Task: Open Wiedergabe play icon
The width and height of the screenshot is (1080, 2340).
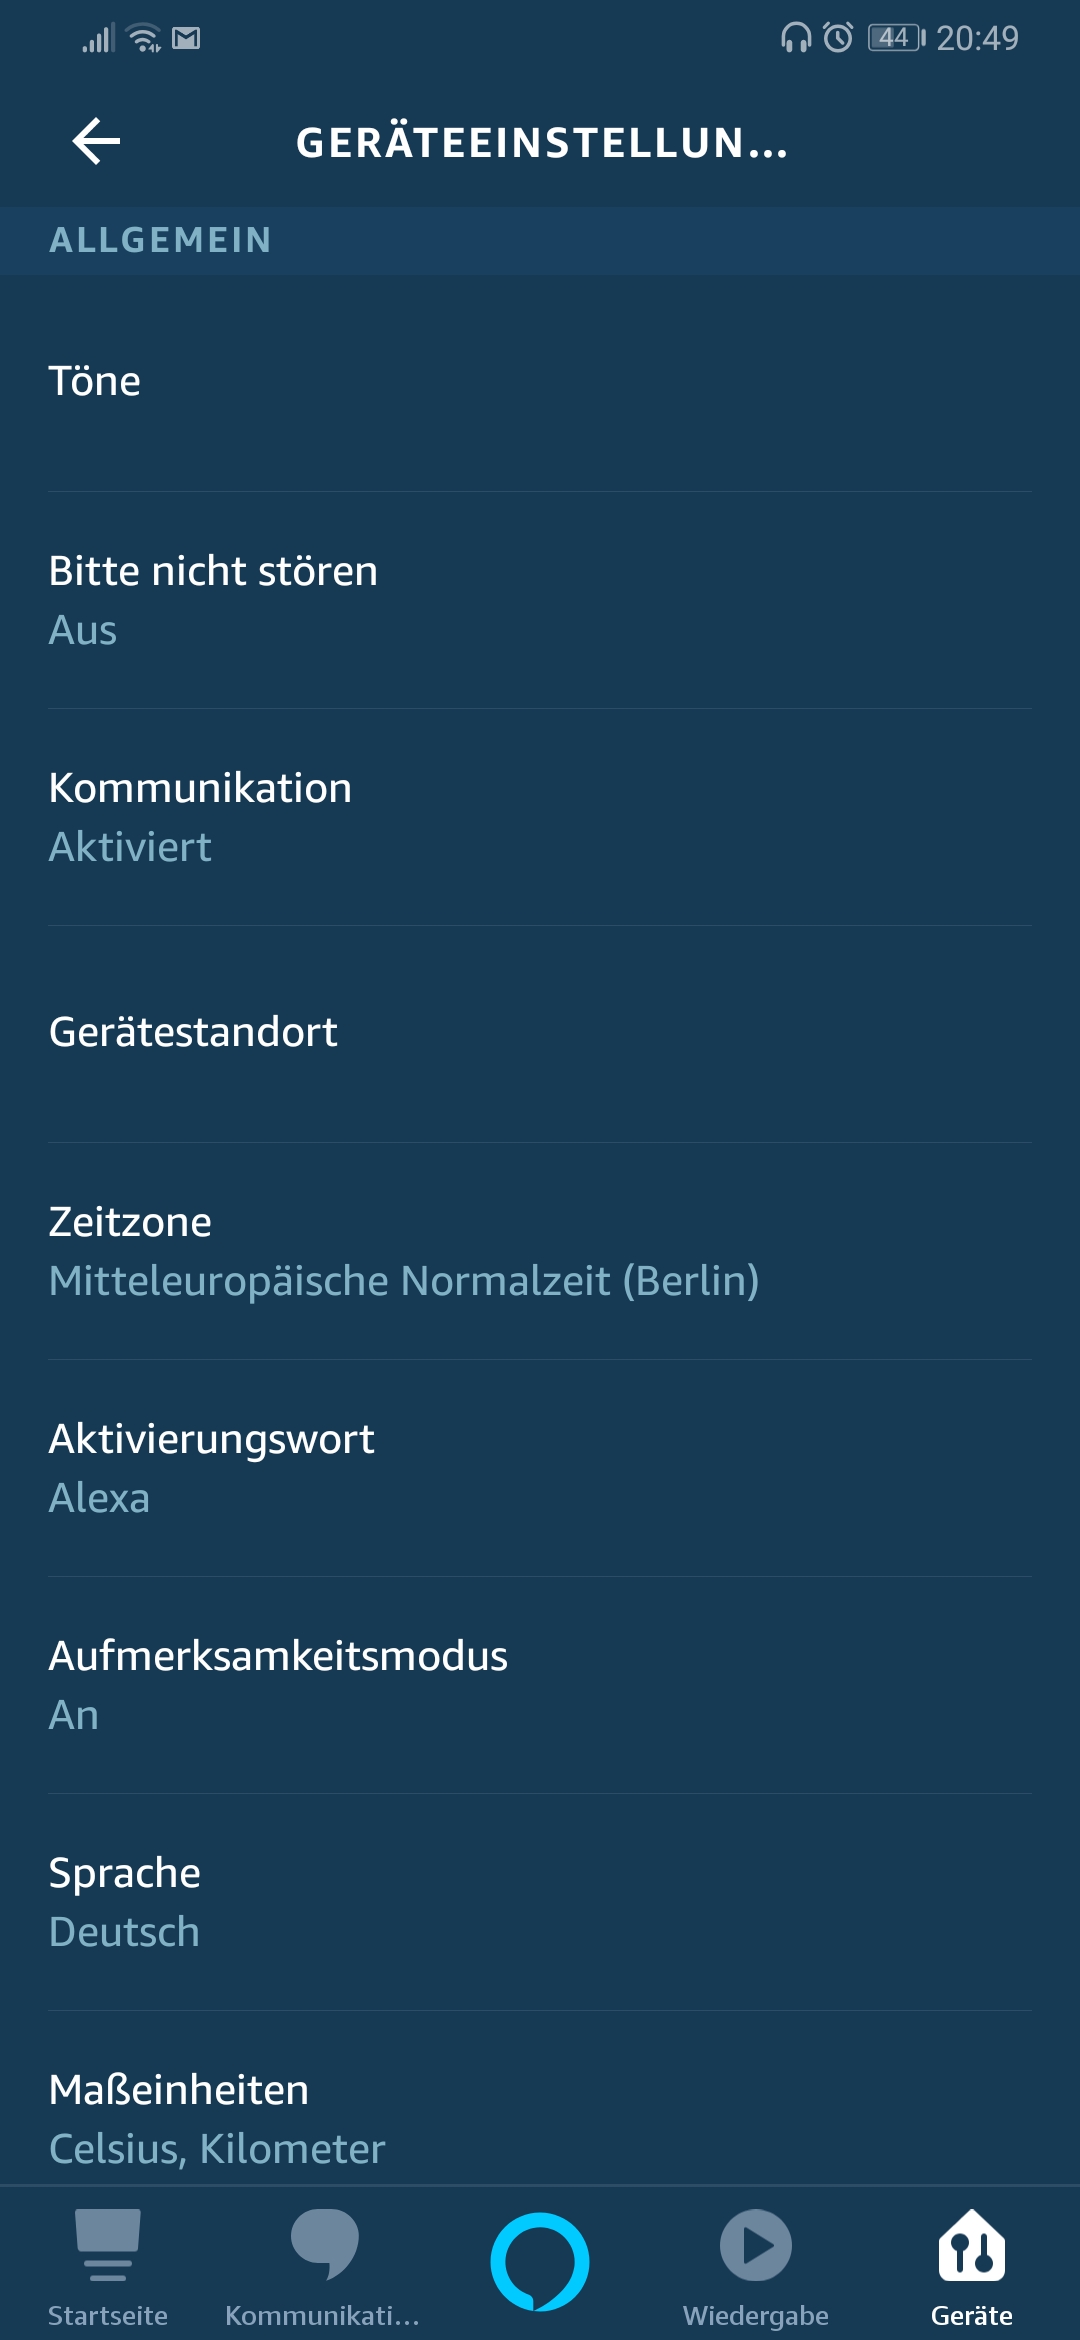Action: point(756,2245)
